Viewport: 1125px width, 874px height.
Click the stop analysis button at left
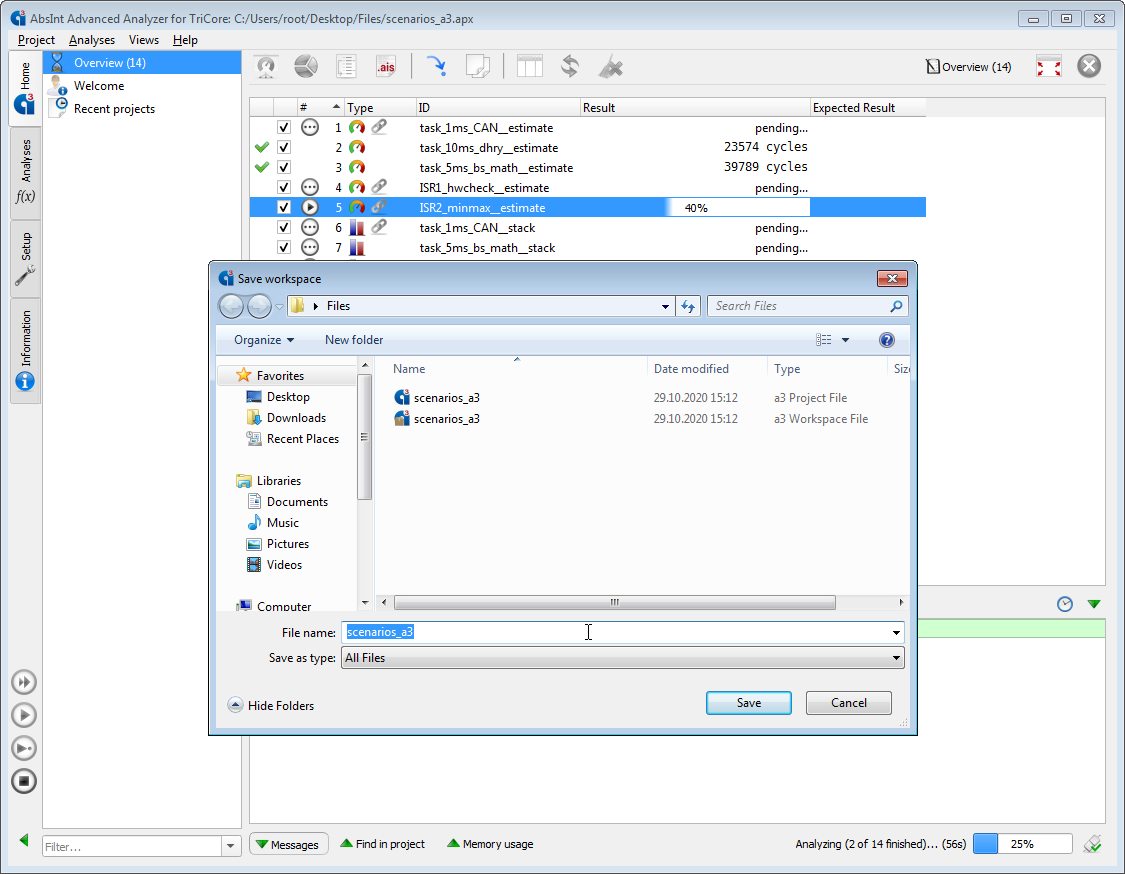tap(24, 781)
